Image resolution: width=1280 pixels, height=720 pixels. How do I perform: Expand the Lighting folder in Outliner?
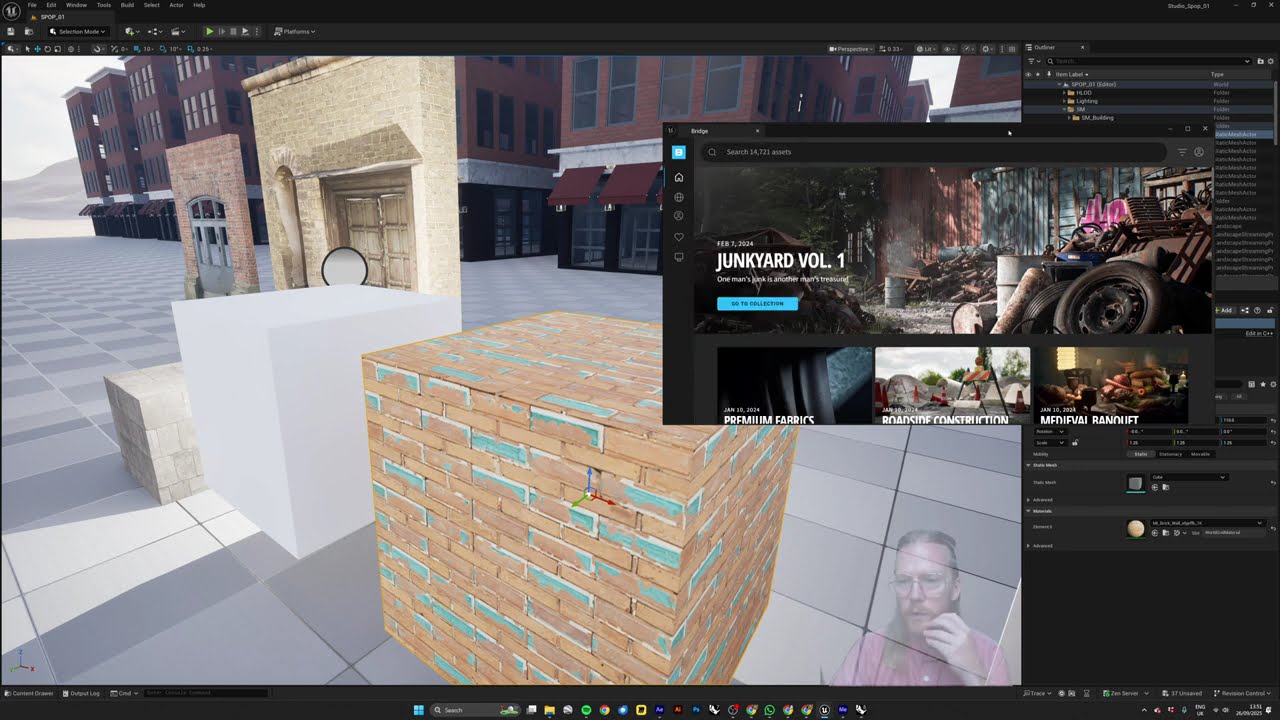coord(1066,101)
